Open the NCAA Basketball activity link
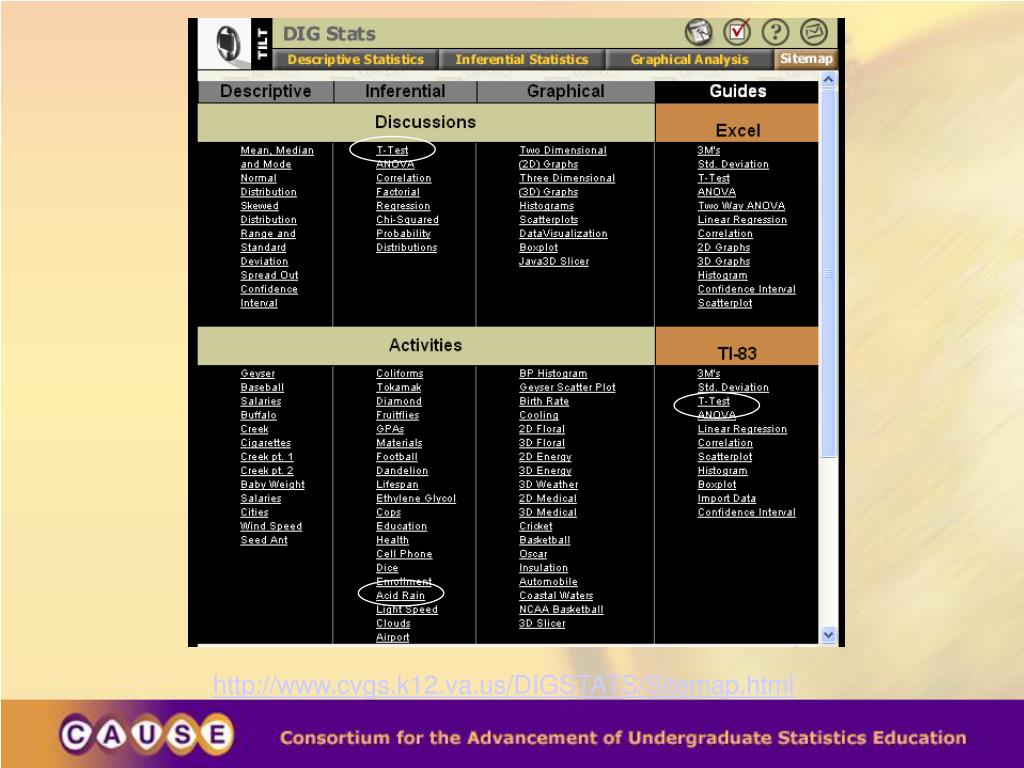 point(561,609)
